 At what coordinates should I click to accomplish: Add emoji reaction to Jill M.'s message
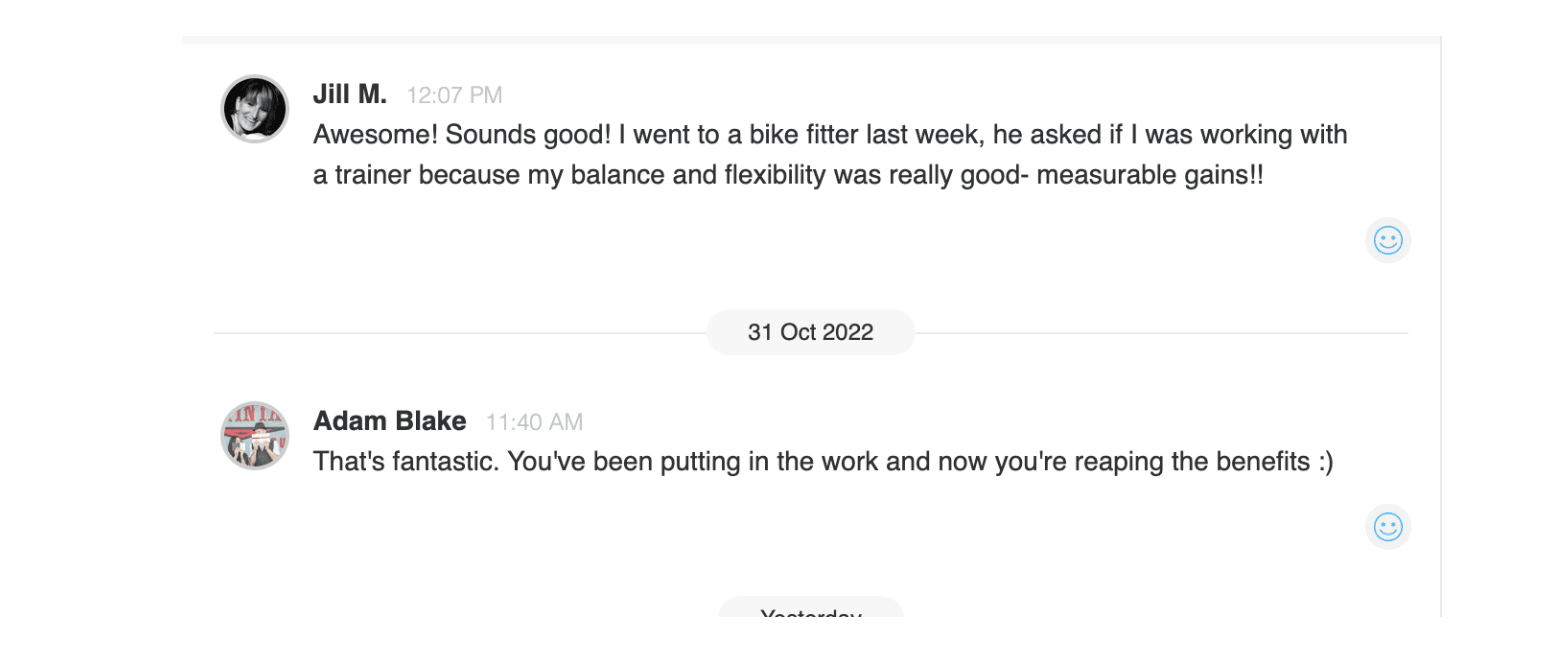[x=1387, y=240]
